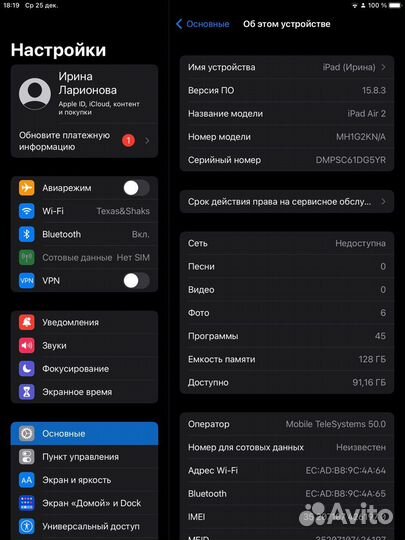This screenshot has height=540, width=405.
Task: Tap the Пункт управления icon
Action: point(27,457)
